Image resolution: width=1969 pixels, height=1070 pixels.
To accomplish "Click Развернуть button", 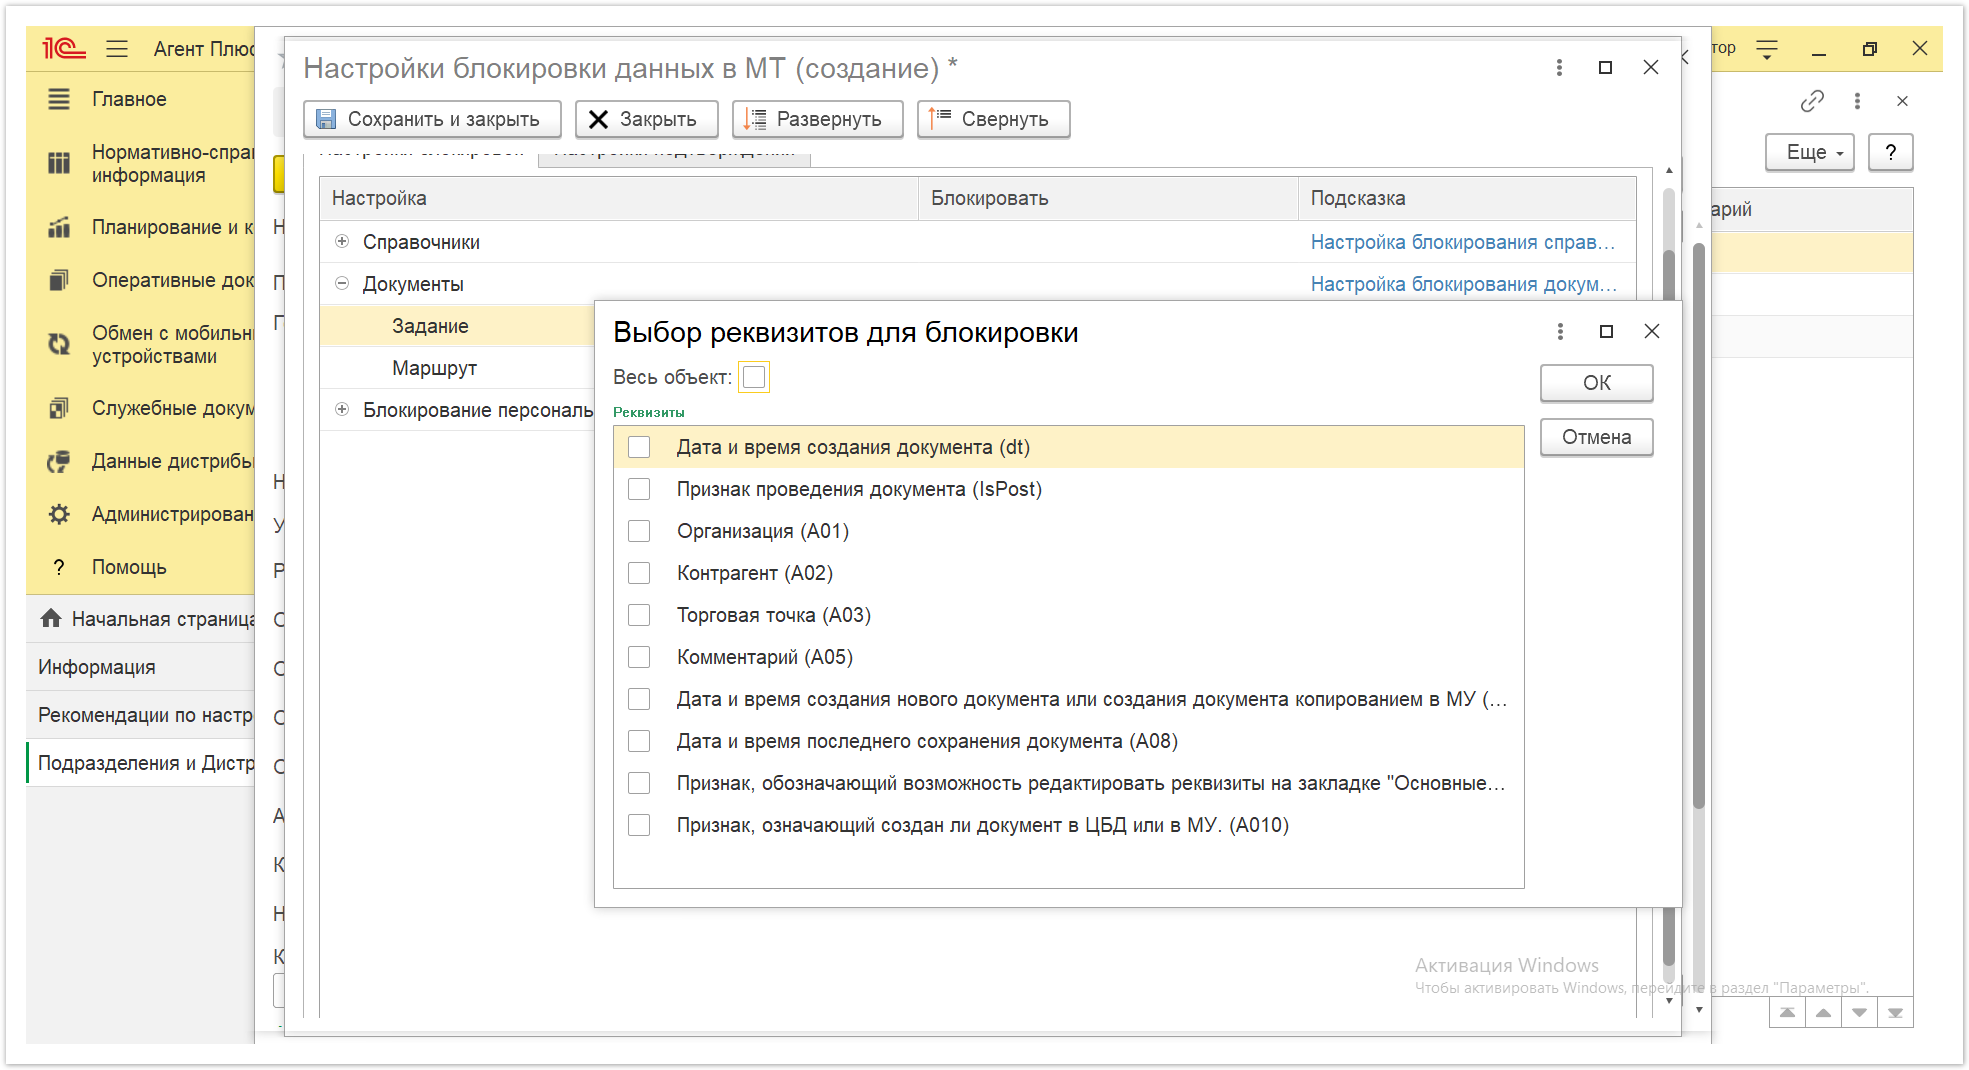I will coord(818,119).
